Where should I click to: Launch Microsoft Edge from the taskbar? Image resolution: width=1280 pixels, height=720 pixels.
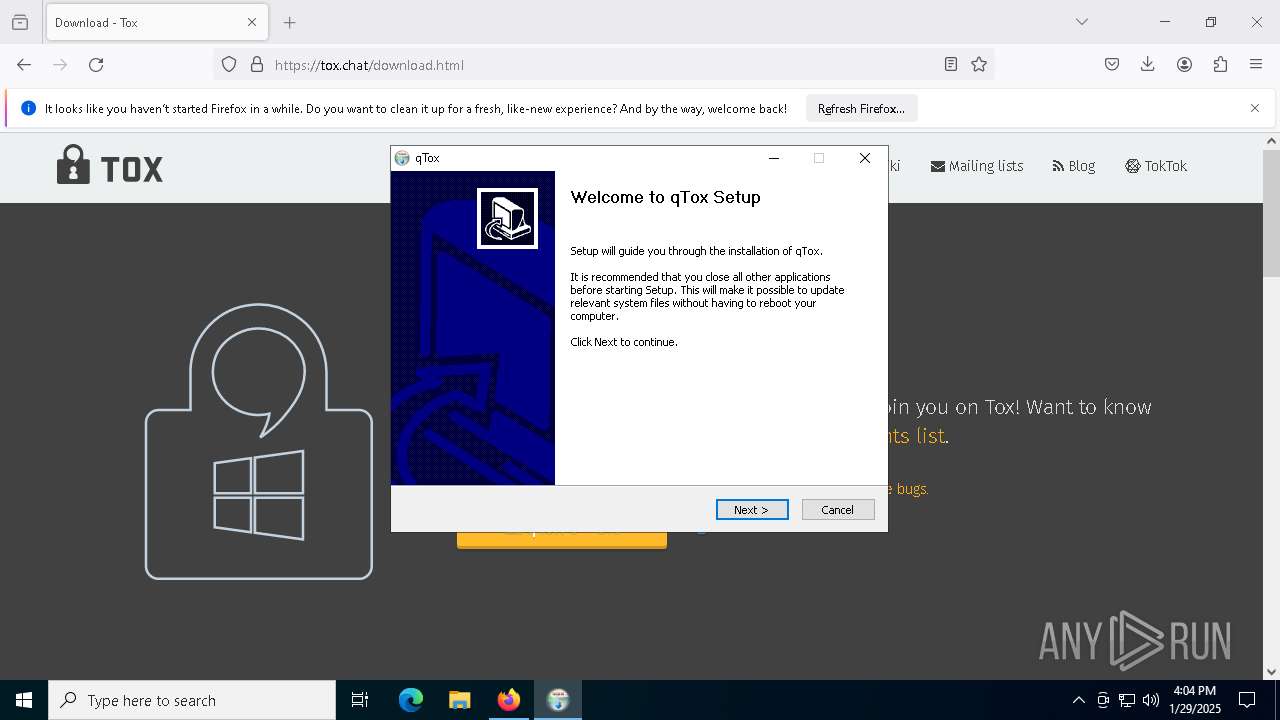click(x=411, y=700)
